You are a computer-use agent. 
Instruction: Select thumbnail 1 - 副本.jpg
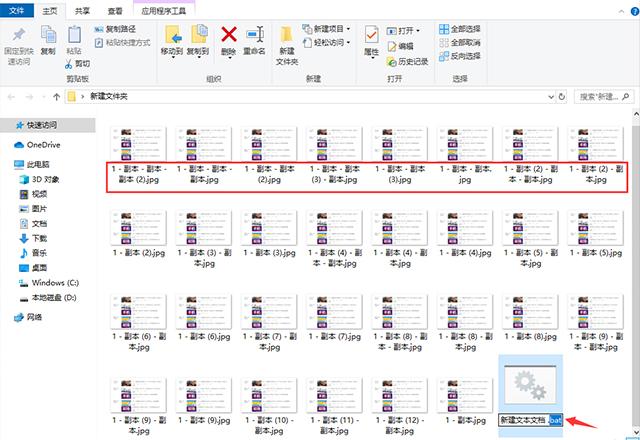click(x=465, y=396)
